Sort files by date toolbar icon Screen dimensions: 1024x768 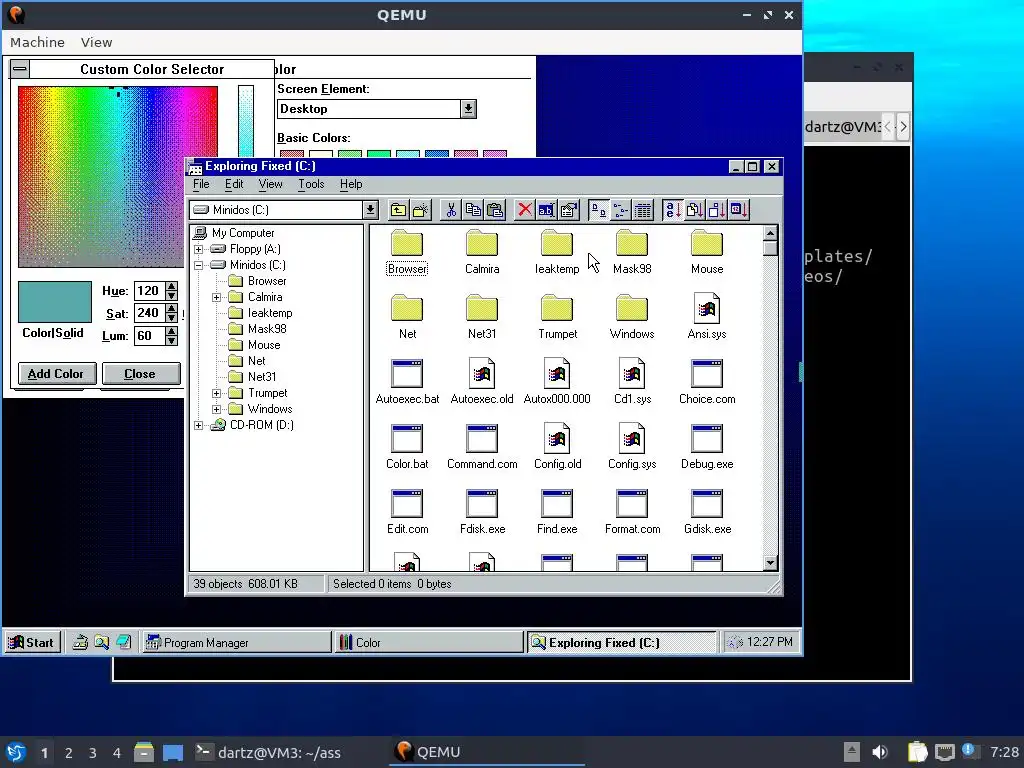click(x=739, y=210)
